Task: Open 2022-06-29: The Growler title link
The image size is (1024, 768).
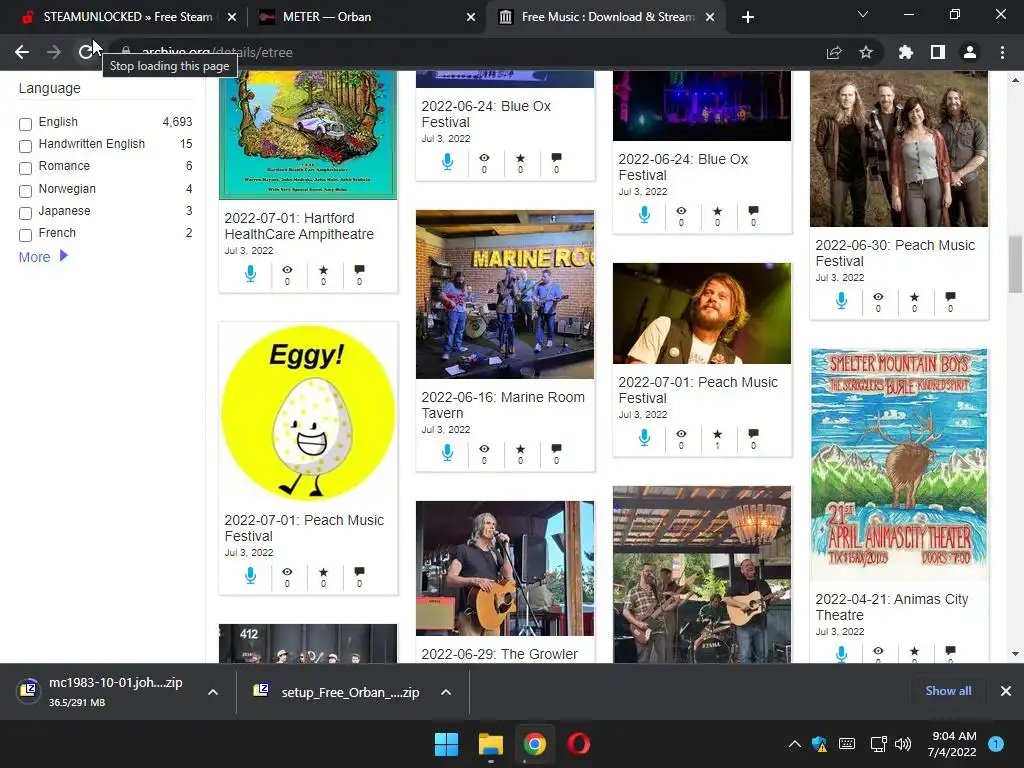Action: pyautogui.click(x=500, y=654)
